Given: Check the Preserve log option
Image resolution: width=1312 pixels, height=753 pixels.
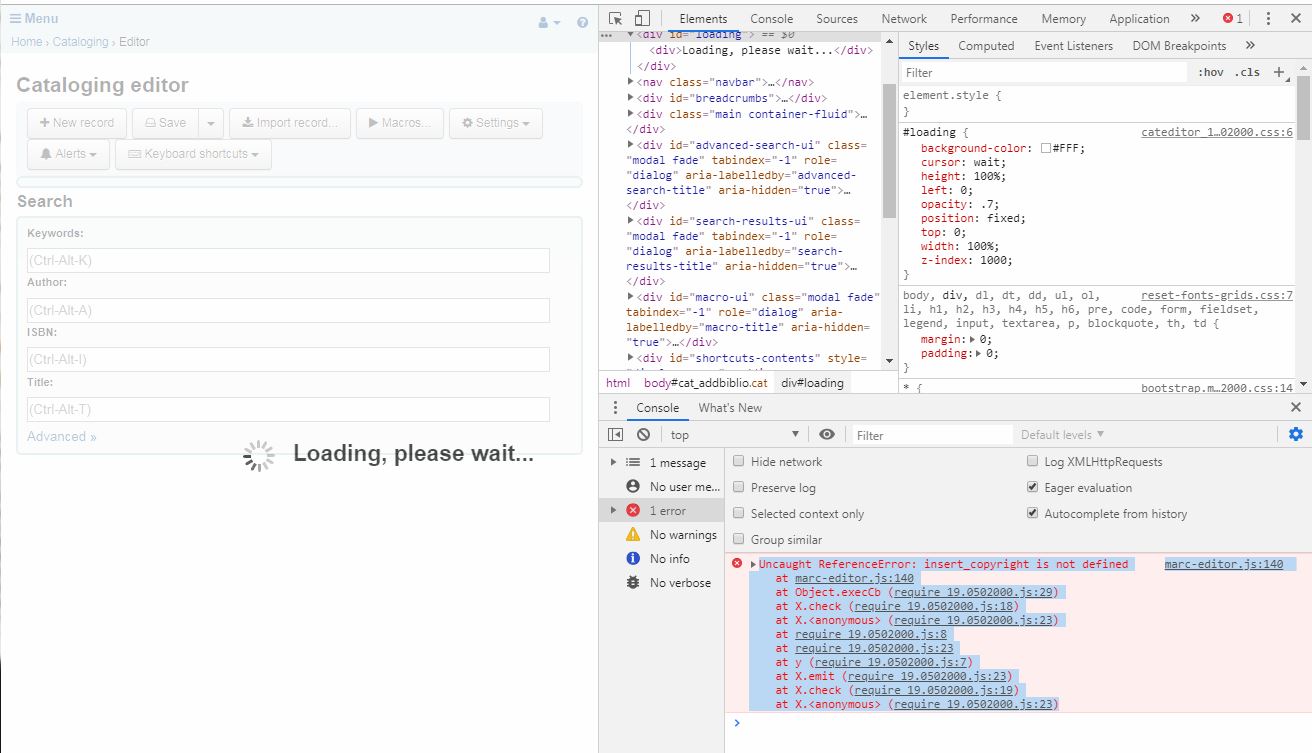Looking at the screenshot, I should (x=739, y=488).
